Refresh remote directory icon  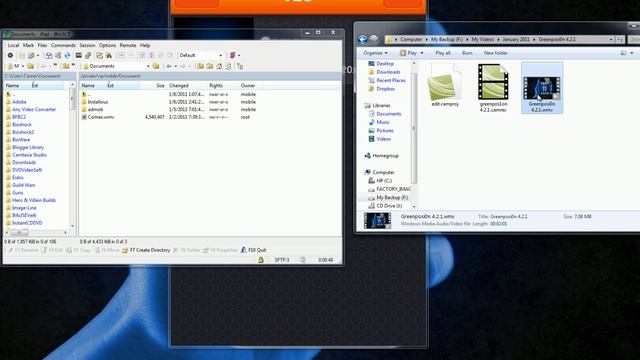pyautogui.click(x=228, y=66)
